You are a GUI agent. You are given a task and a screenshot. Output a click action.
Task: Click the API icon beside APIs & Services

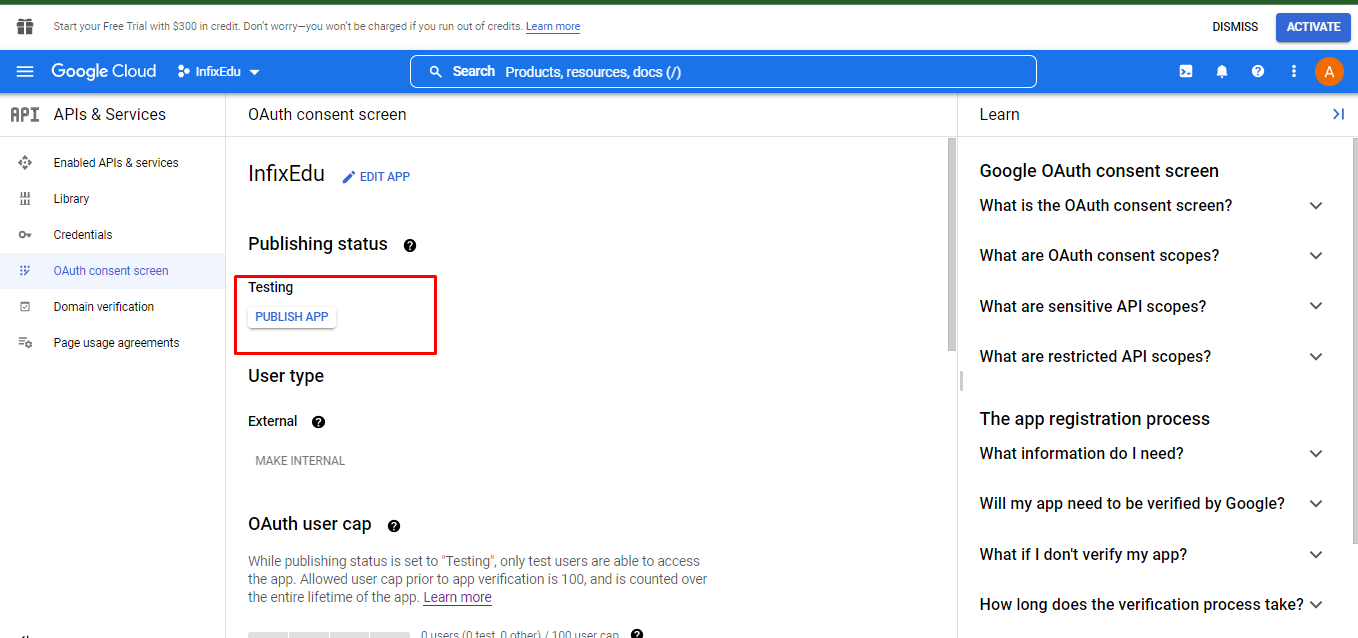point(25,115)
